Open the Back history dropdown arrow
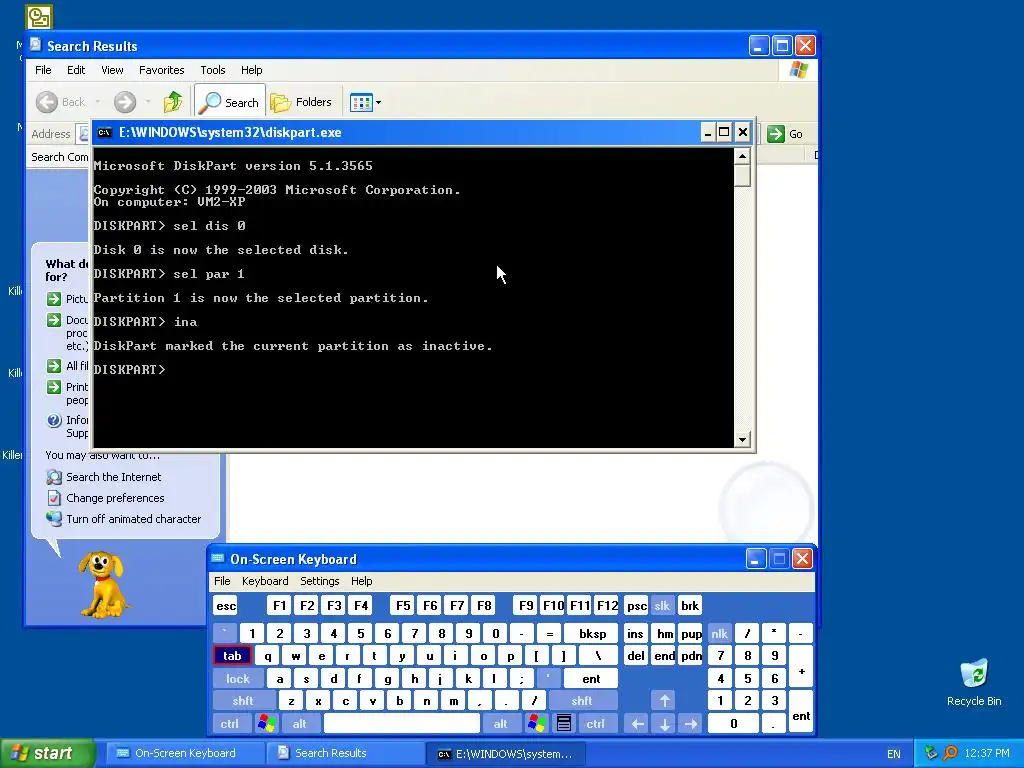The image size is (1024, 768). (x=98, y=102)
